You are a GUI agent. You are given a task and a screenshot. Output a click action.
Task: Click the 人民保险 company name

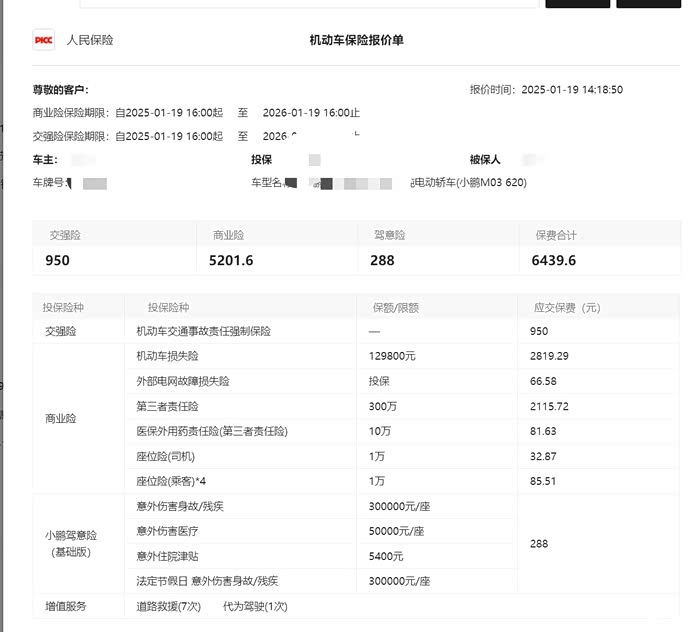[x=90, y=40]
